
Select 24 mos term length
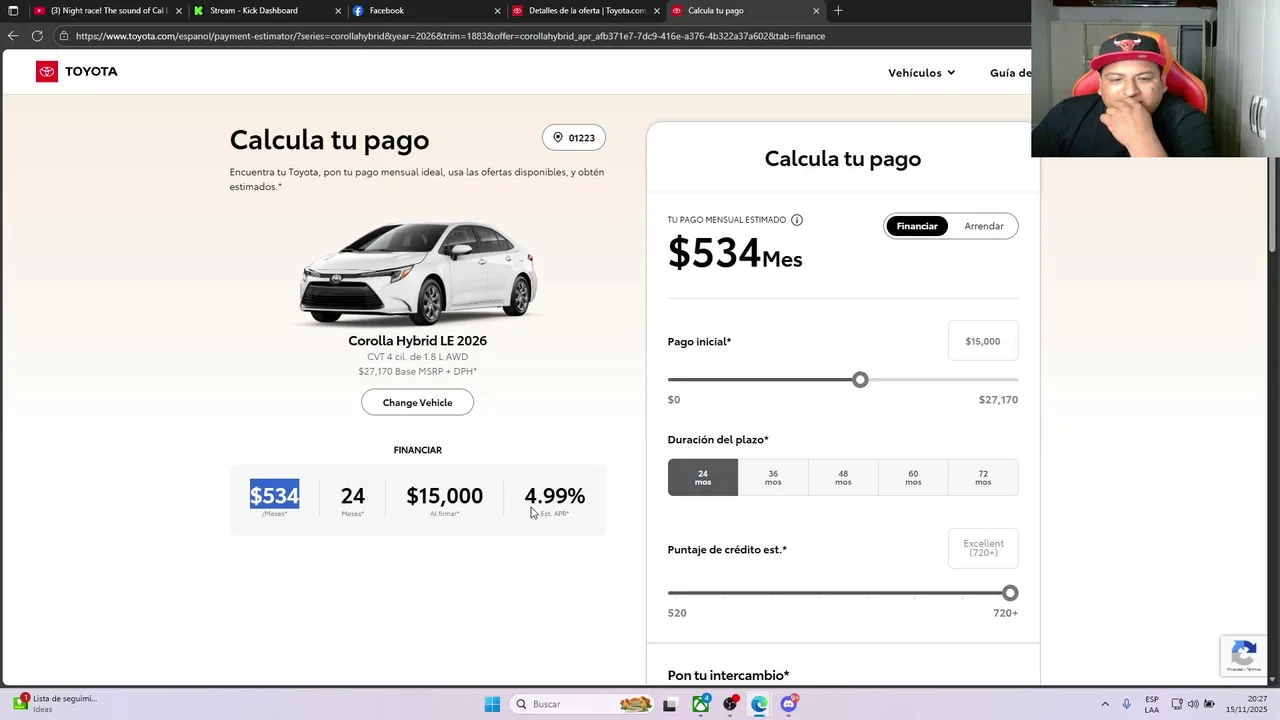click(703, 477)
